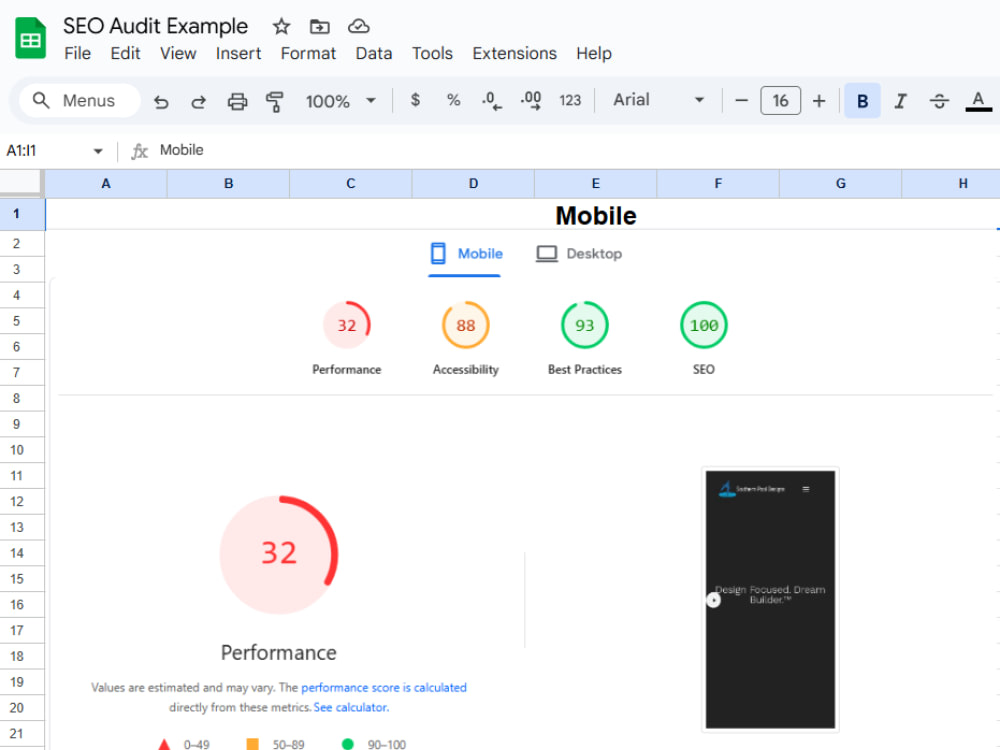The image size is (1000, 750).
Task: Select column C header
Action: (351, 184)
